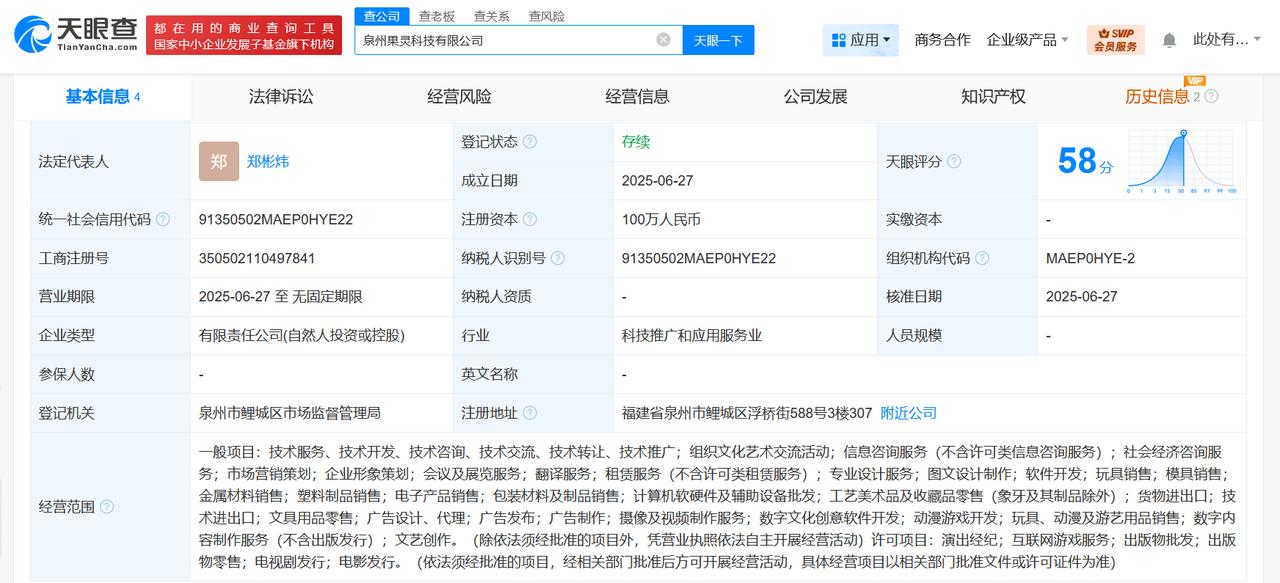Select credit code 91350502MAEP0HYE22 in 统一社会信用代码 row
The width and height of the screenshot is (1280, 583).
click(276, 219)
